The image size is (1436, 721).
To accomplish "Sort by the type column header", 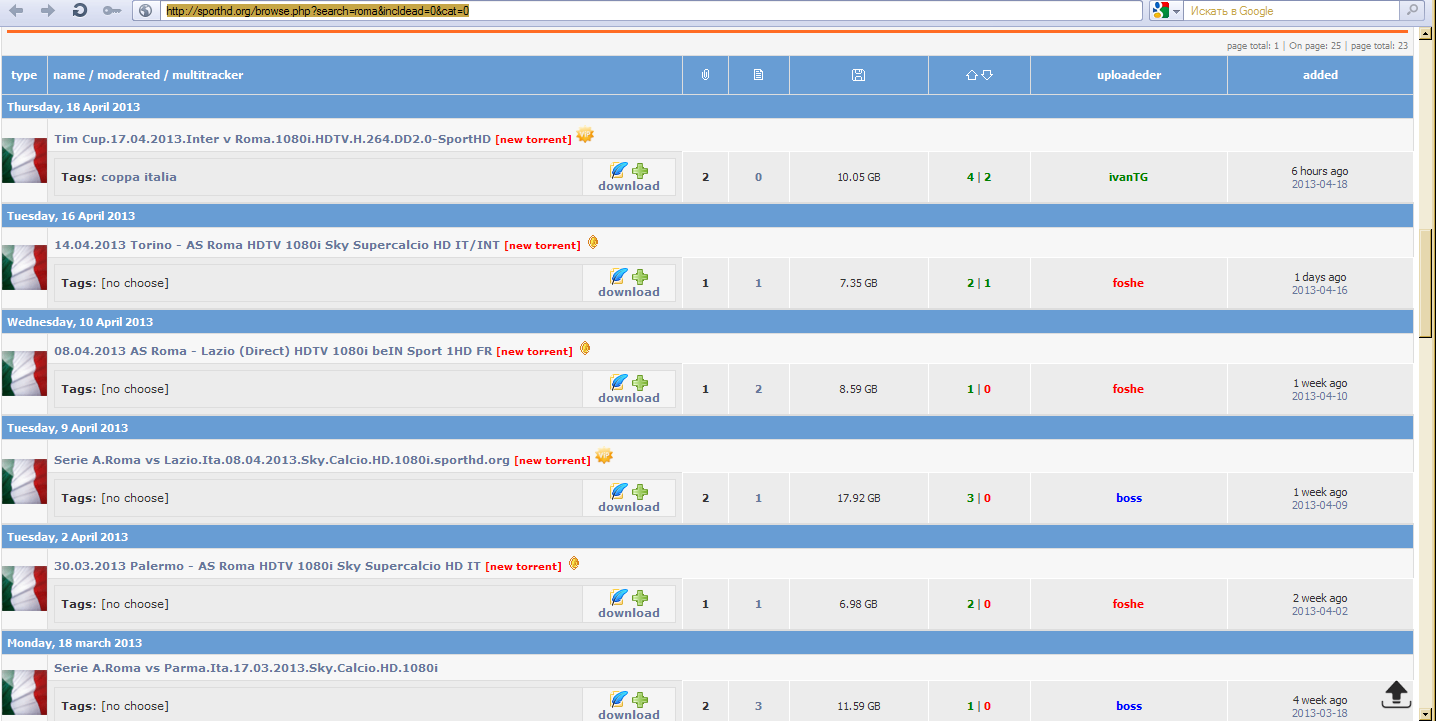I will point(24,75).
